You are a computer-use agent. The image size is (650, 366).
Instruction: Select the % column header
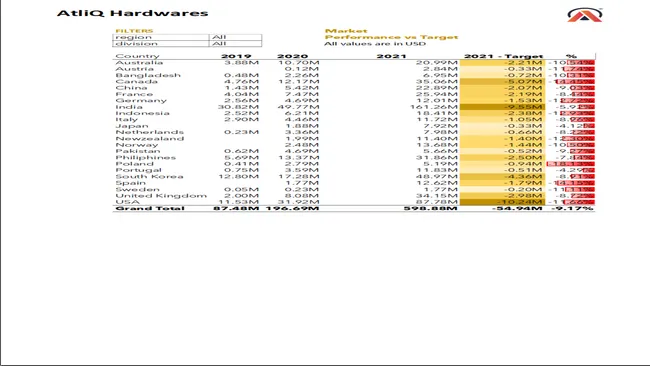(x=571, y=56)
